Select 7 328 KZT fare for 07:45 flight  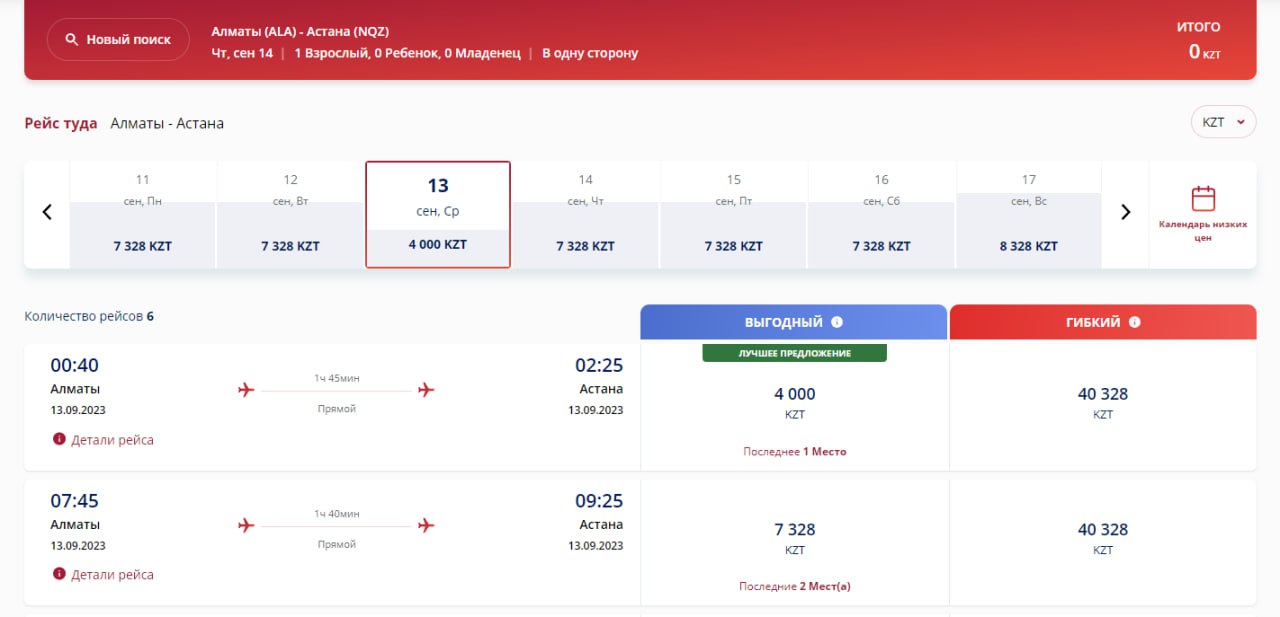coord(794,538)
